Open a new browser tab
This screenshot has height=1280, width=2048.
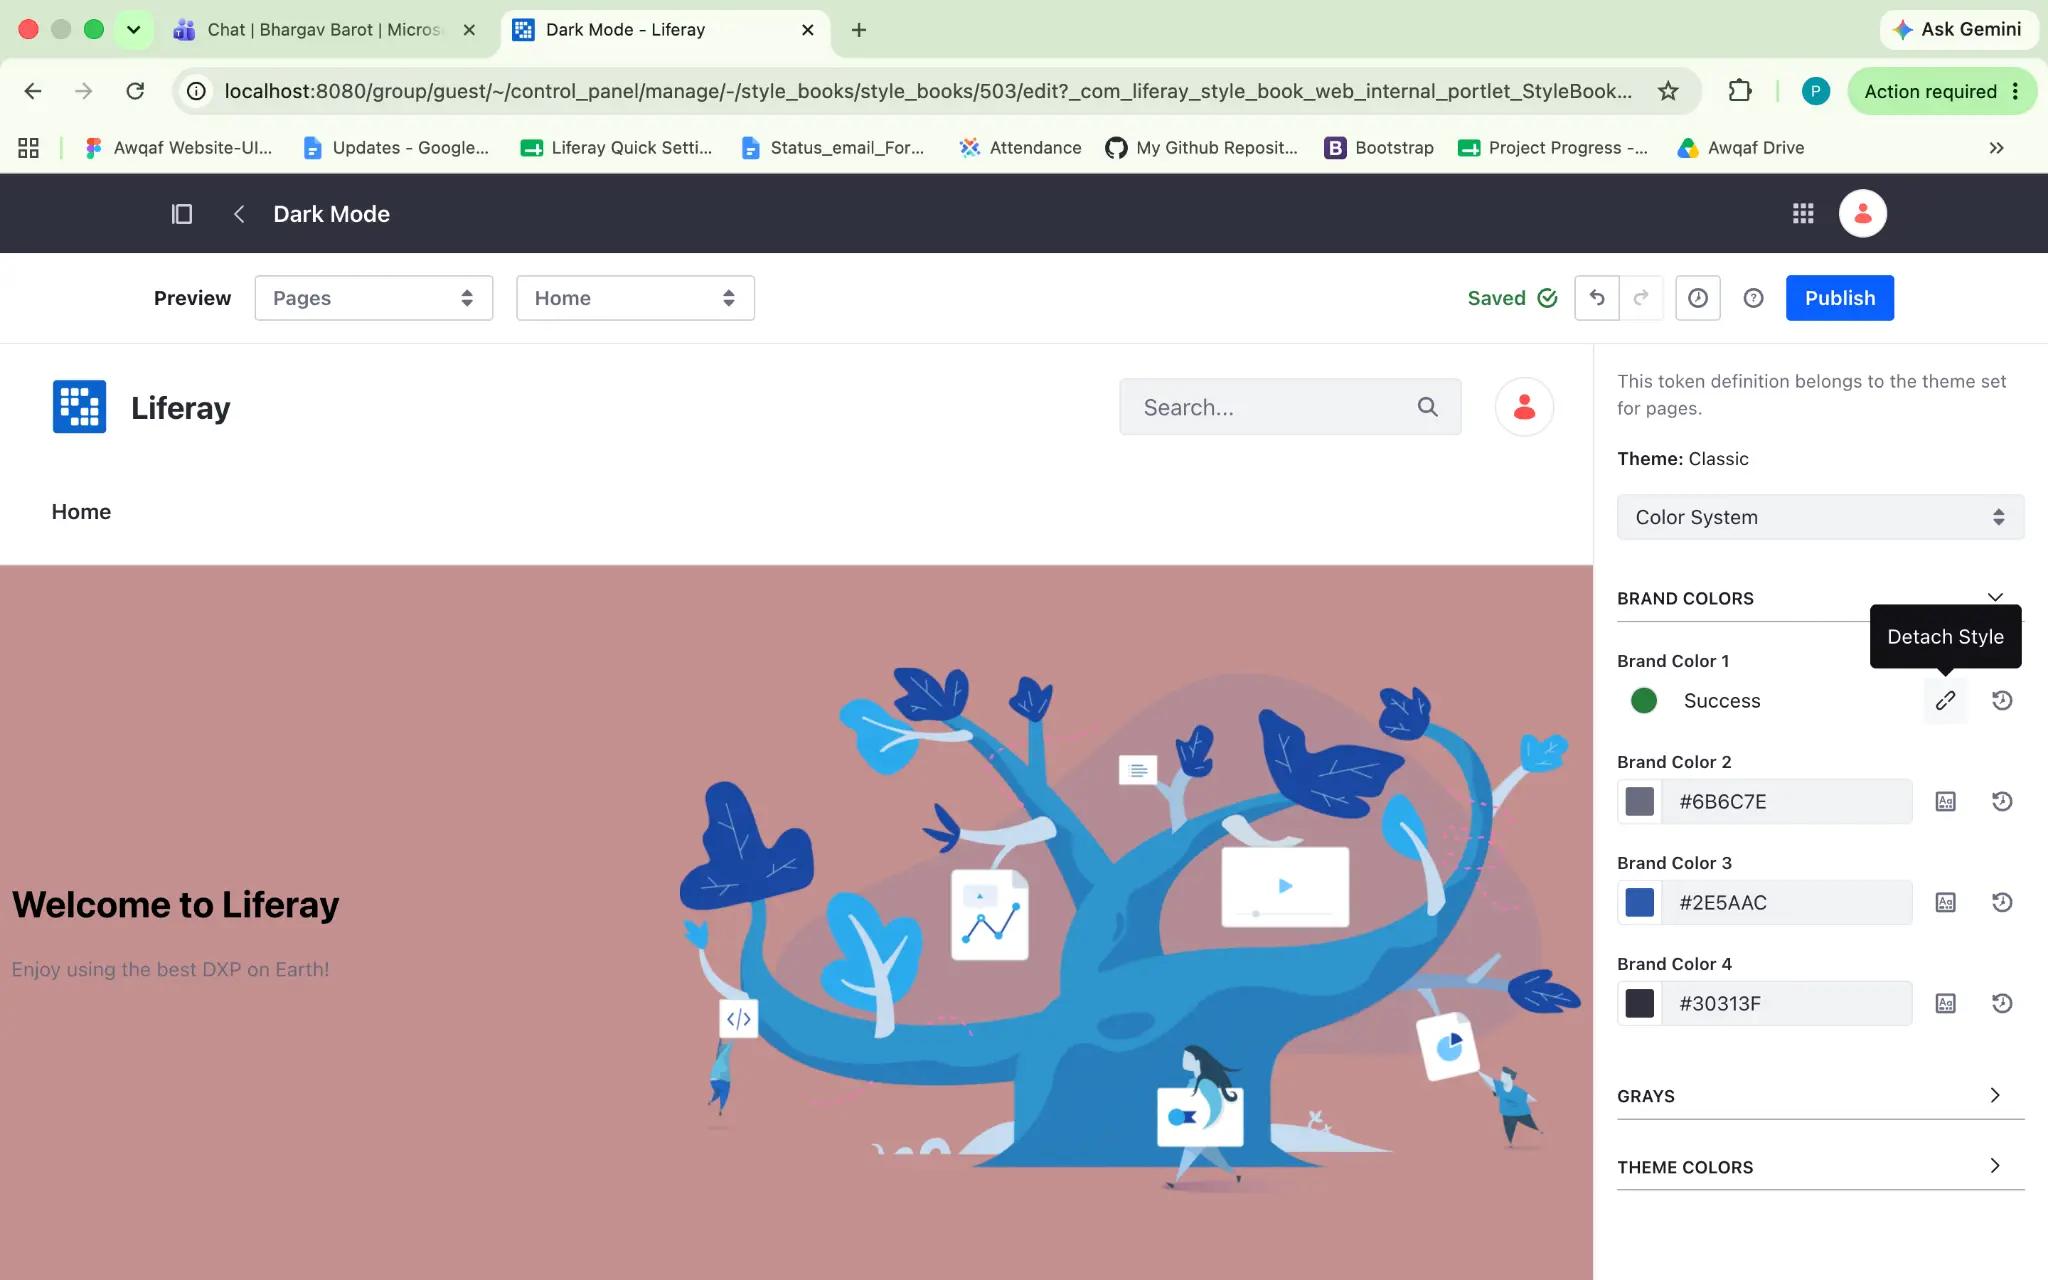click(858, 30)
